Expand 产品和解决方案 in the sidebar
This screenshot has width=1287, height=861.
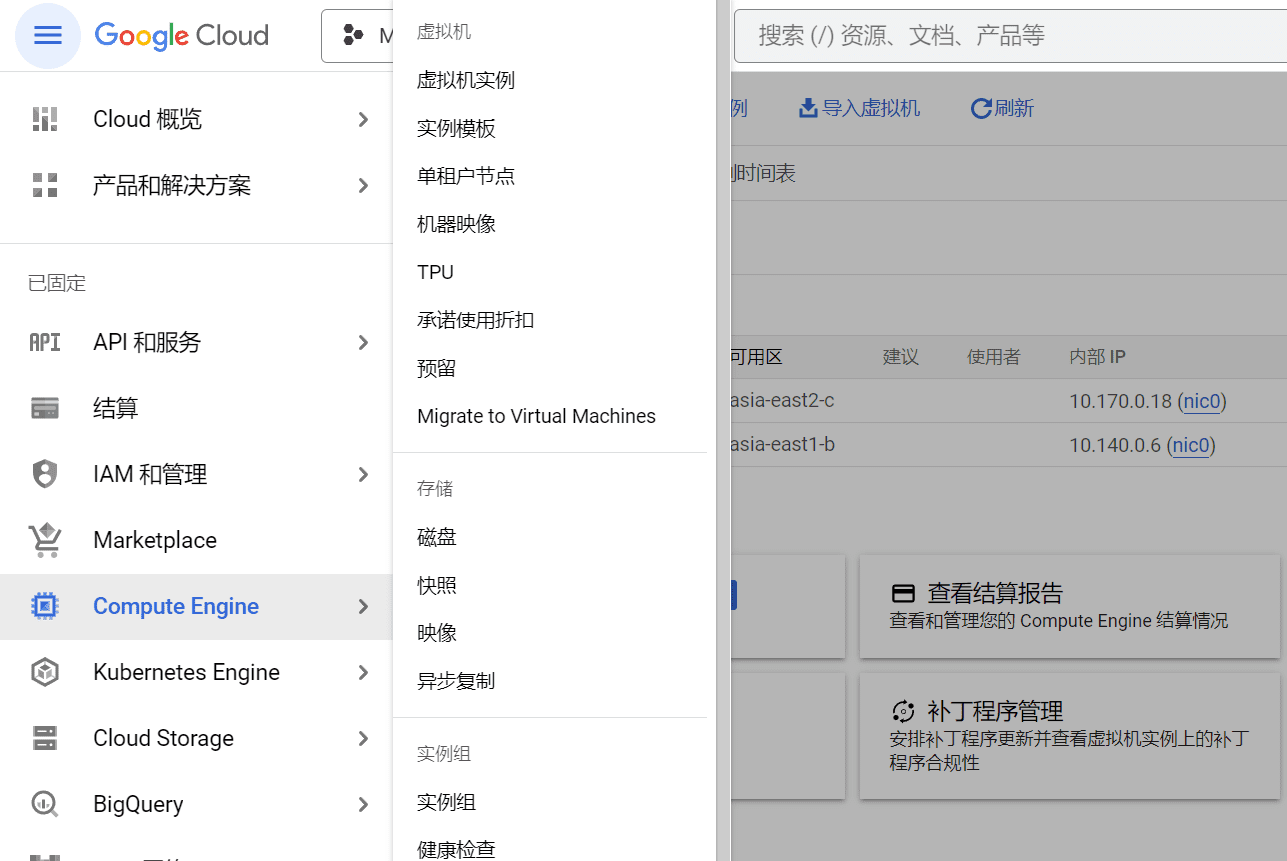coord(362,185)
